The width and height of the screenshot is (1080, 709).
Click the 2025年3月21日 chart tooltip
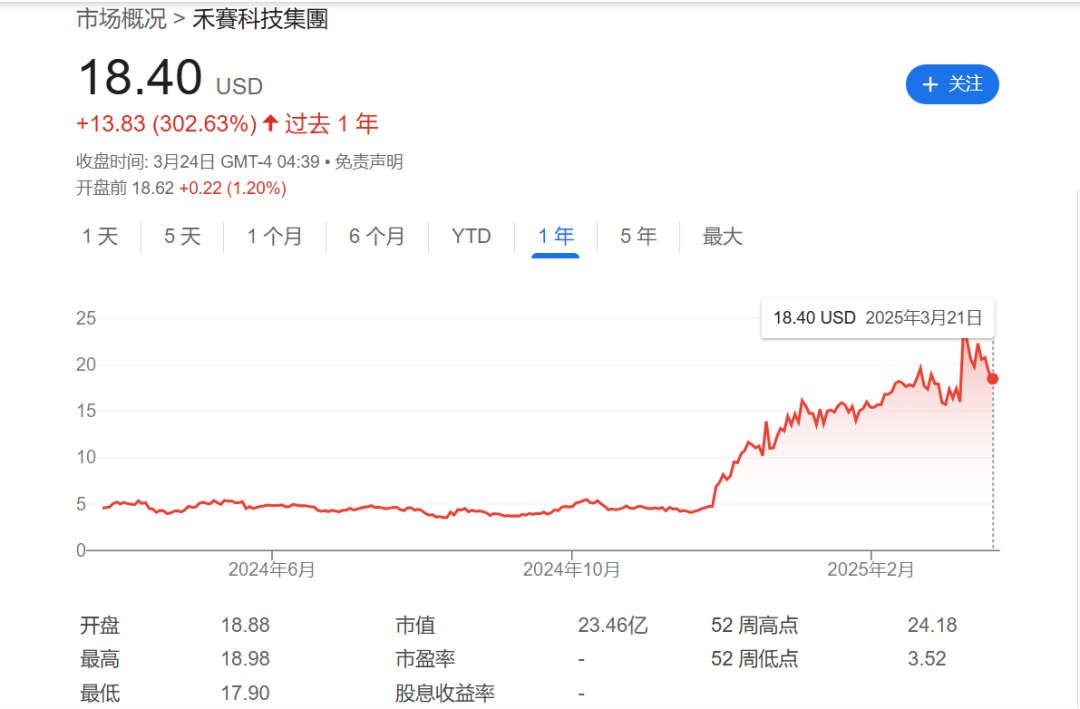[x=877, y=318]
